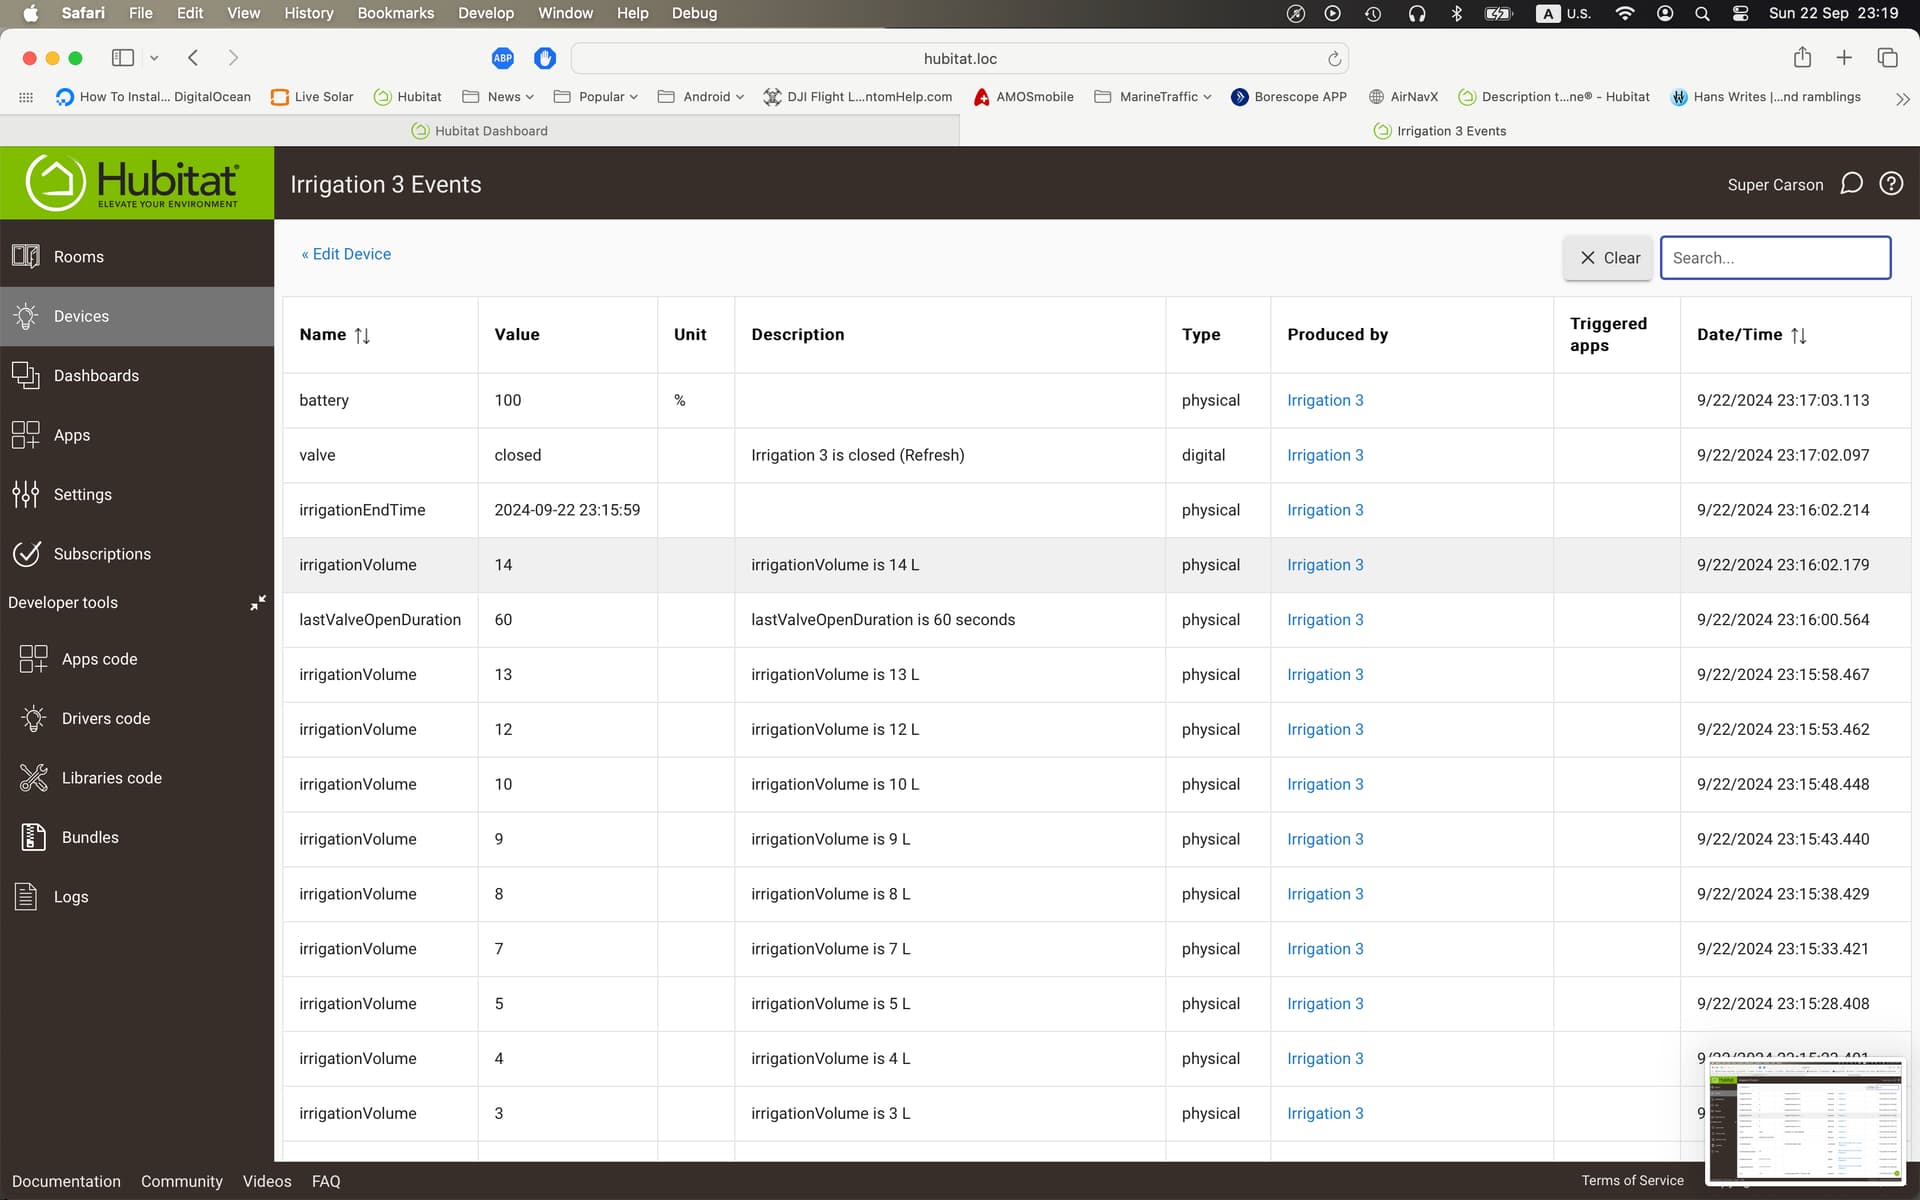Screen dimensions: 1920x1200
Task: Toggle the Safari sidebar icon
Action: tap(123, 58)
